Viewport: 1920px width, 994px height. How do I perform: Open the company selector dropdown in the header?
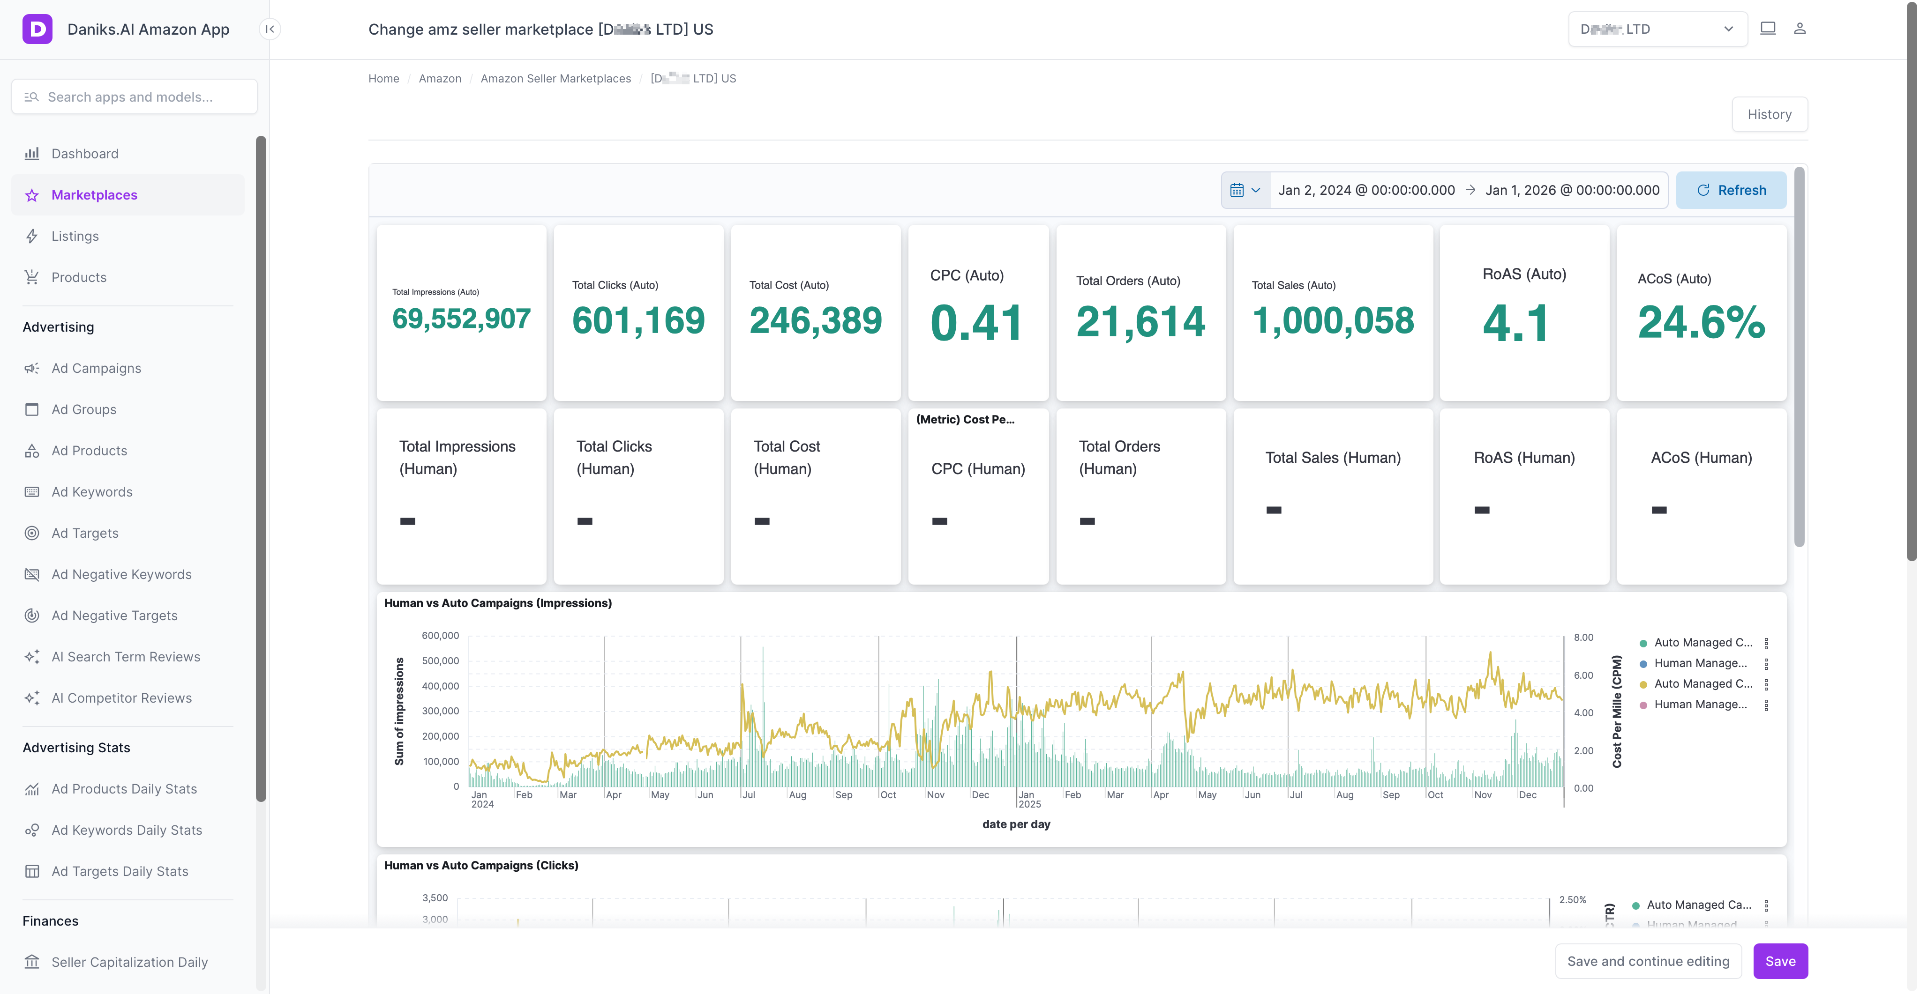tap(1657, 29)
